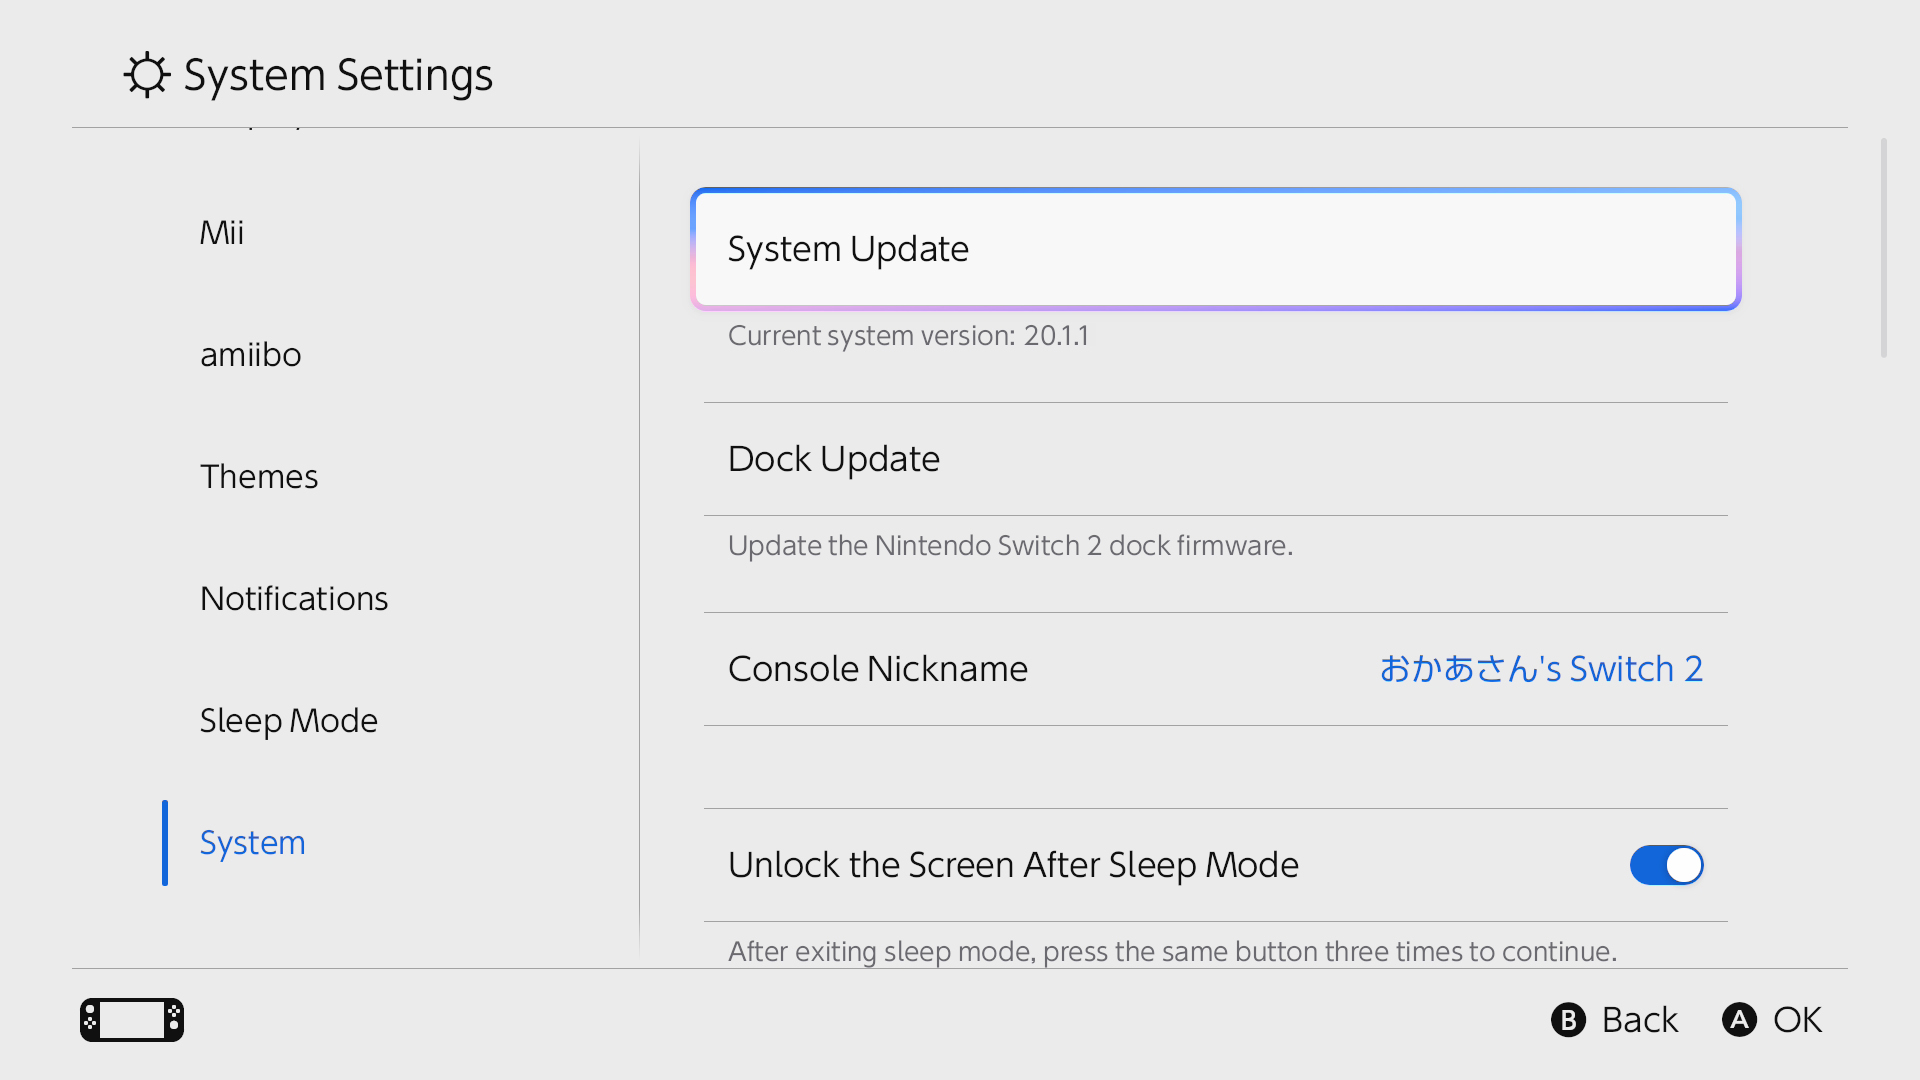Viewport: 1920px width, 1080px height.
Task: Click the OK label in footer
Action: click(1797, 1020)
